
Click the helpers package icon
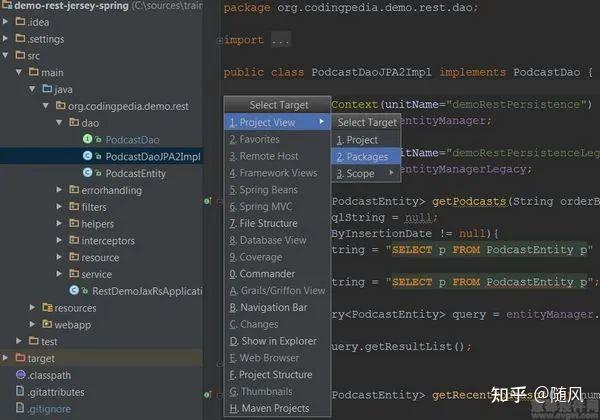tap(74, 223)
